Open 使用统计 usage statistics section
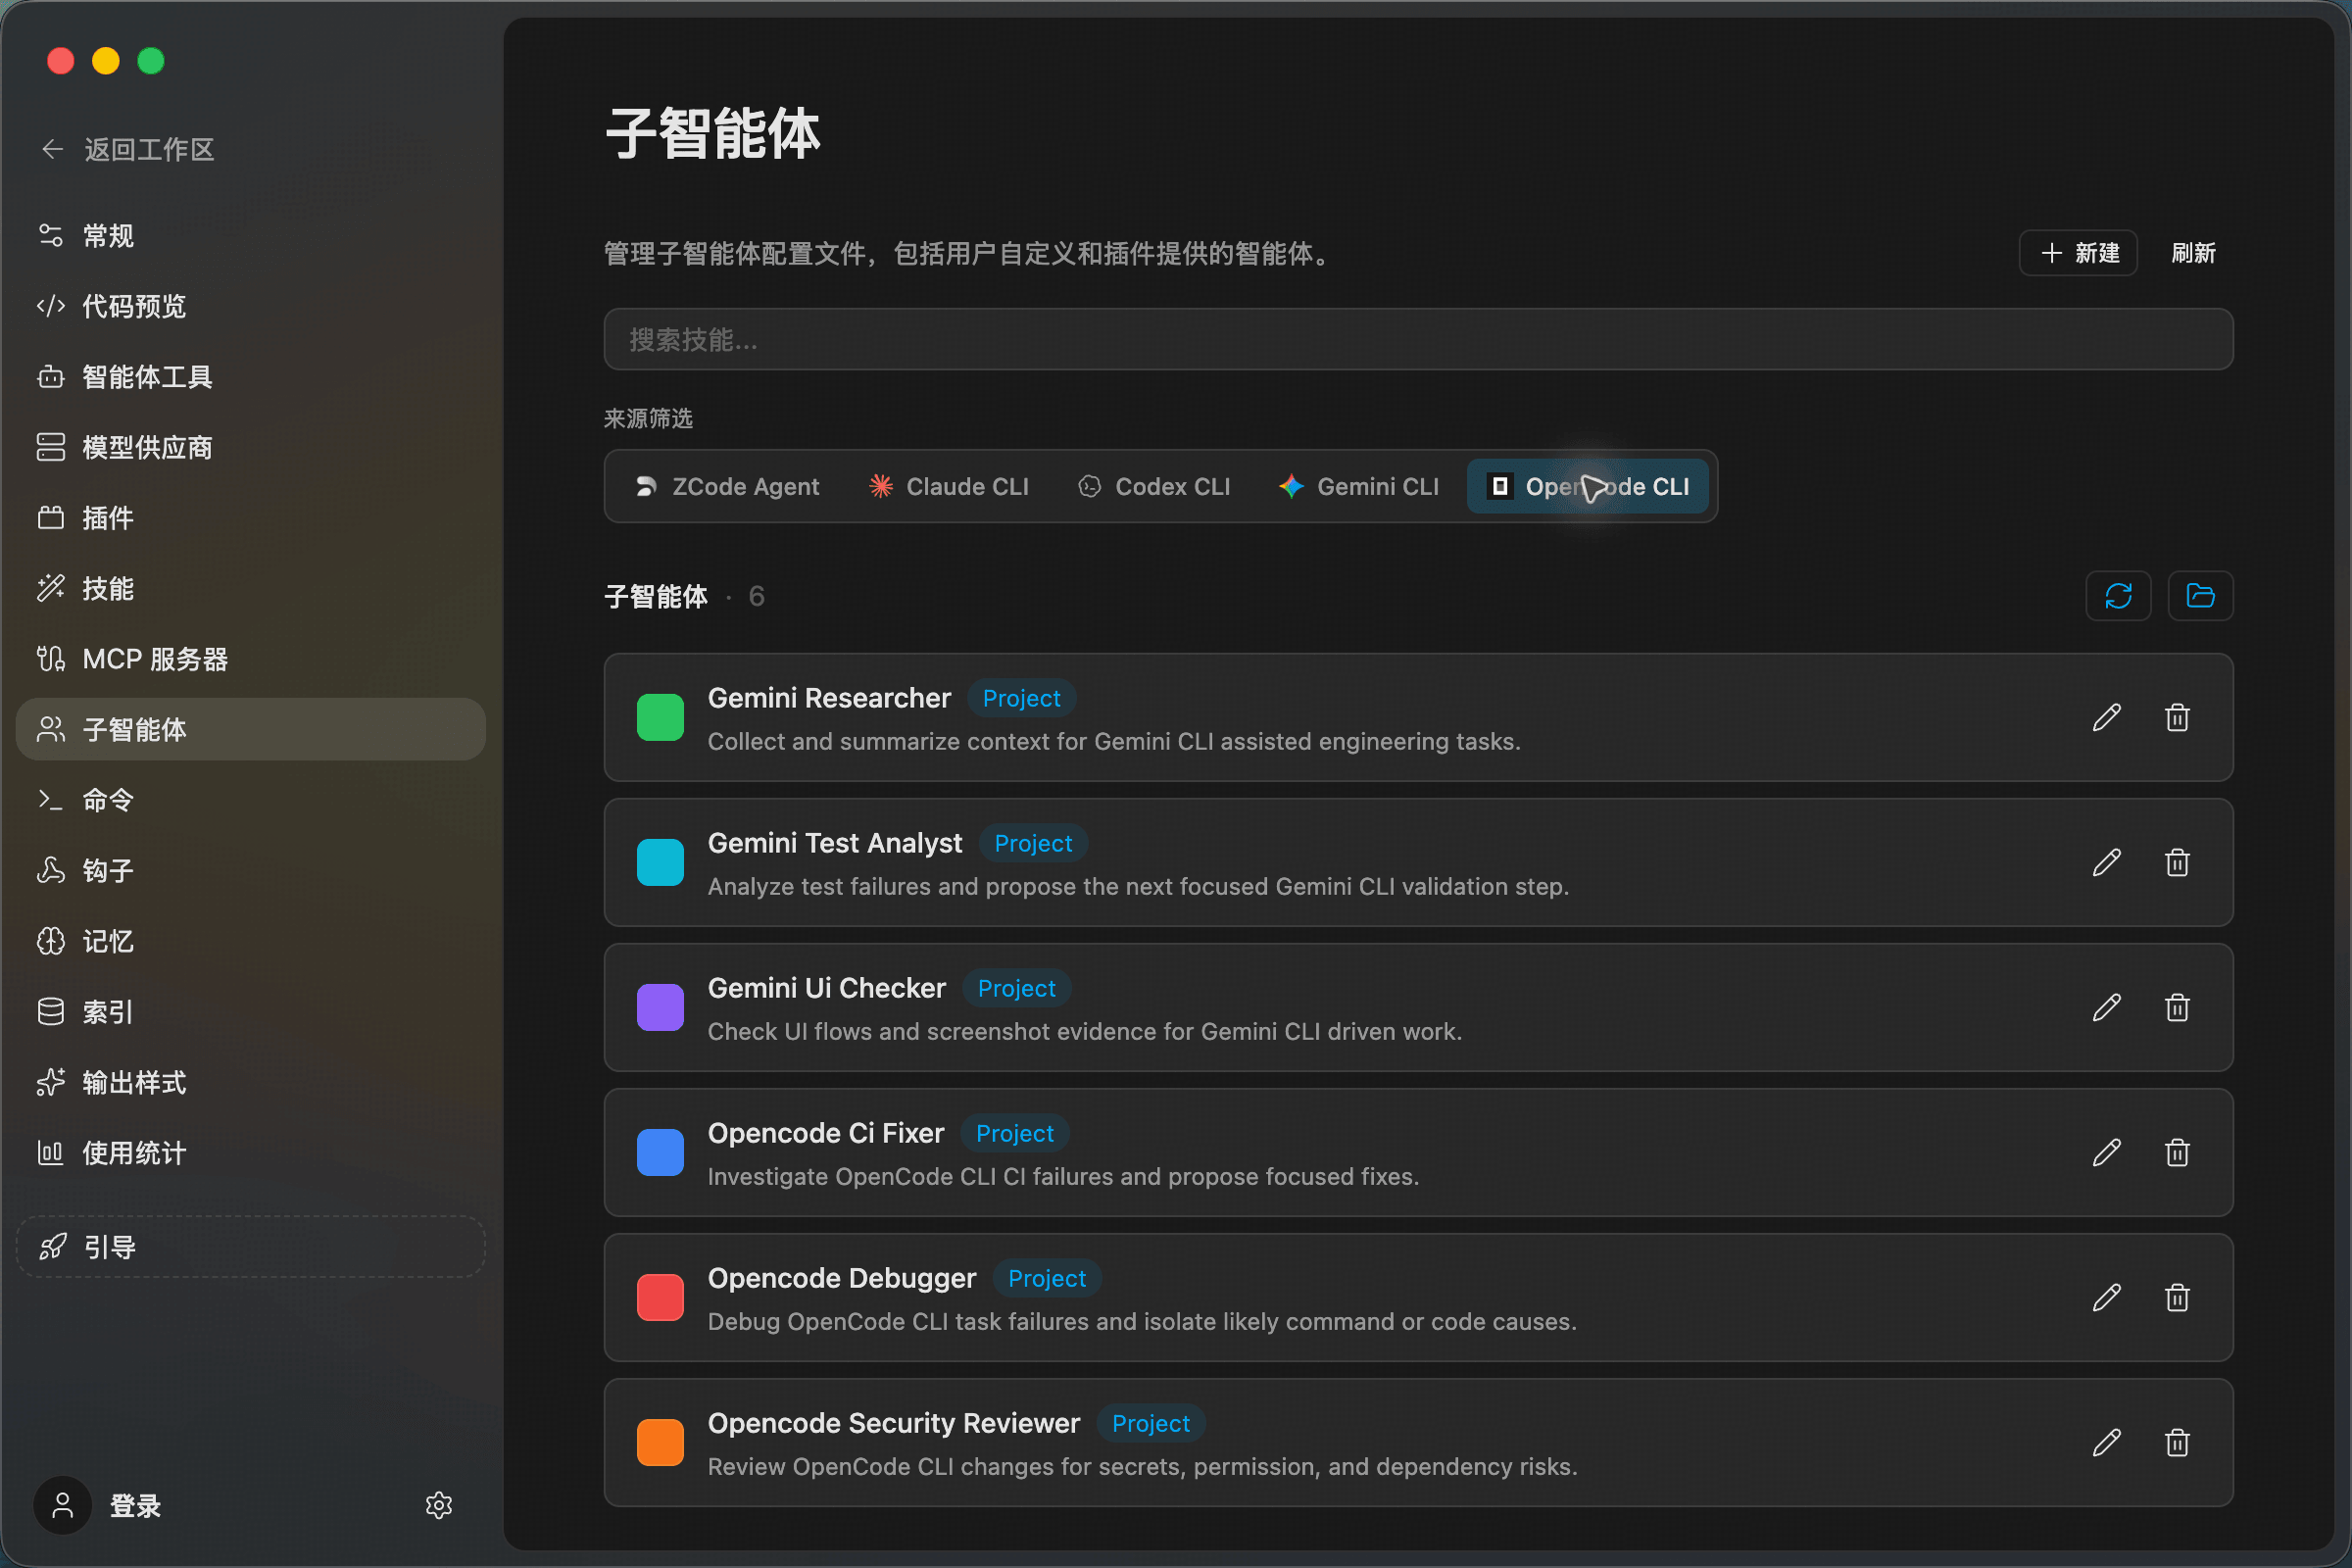This screenshot has height=1568, width=2352. click(251, 1153)
